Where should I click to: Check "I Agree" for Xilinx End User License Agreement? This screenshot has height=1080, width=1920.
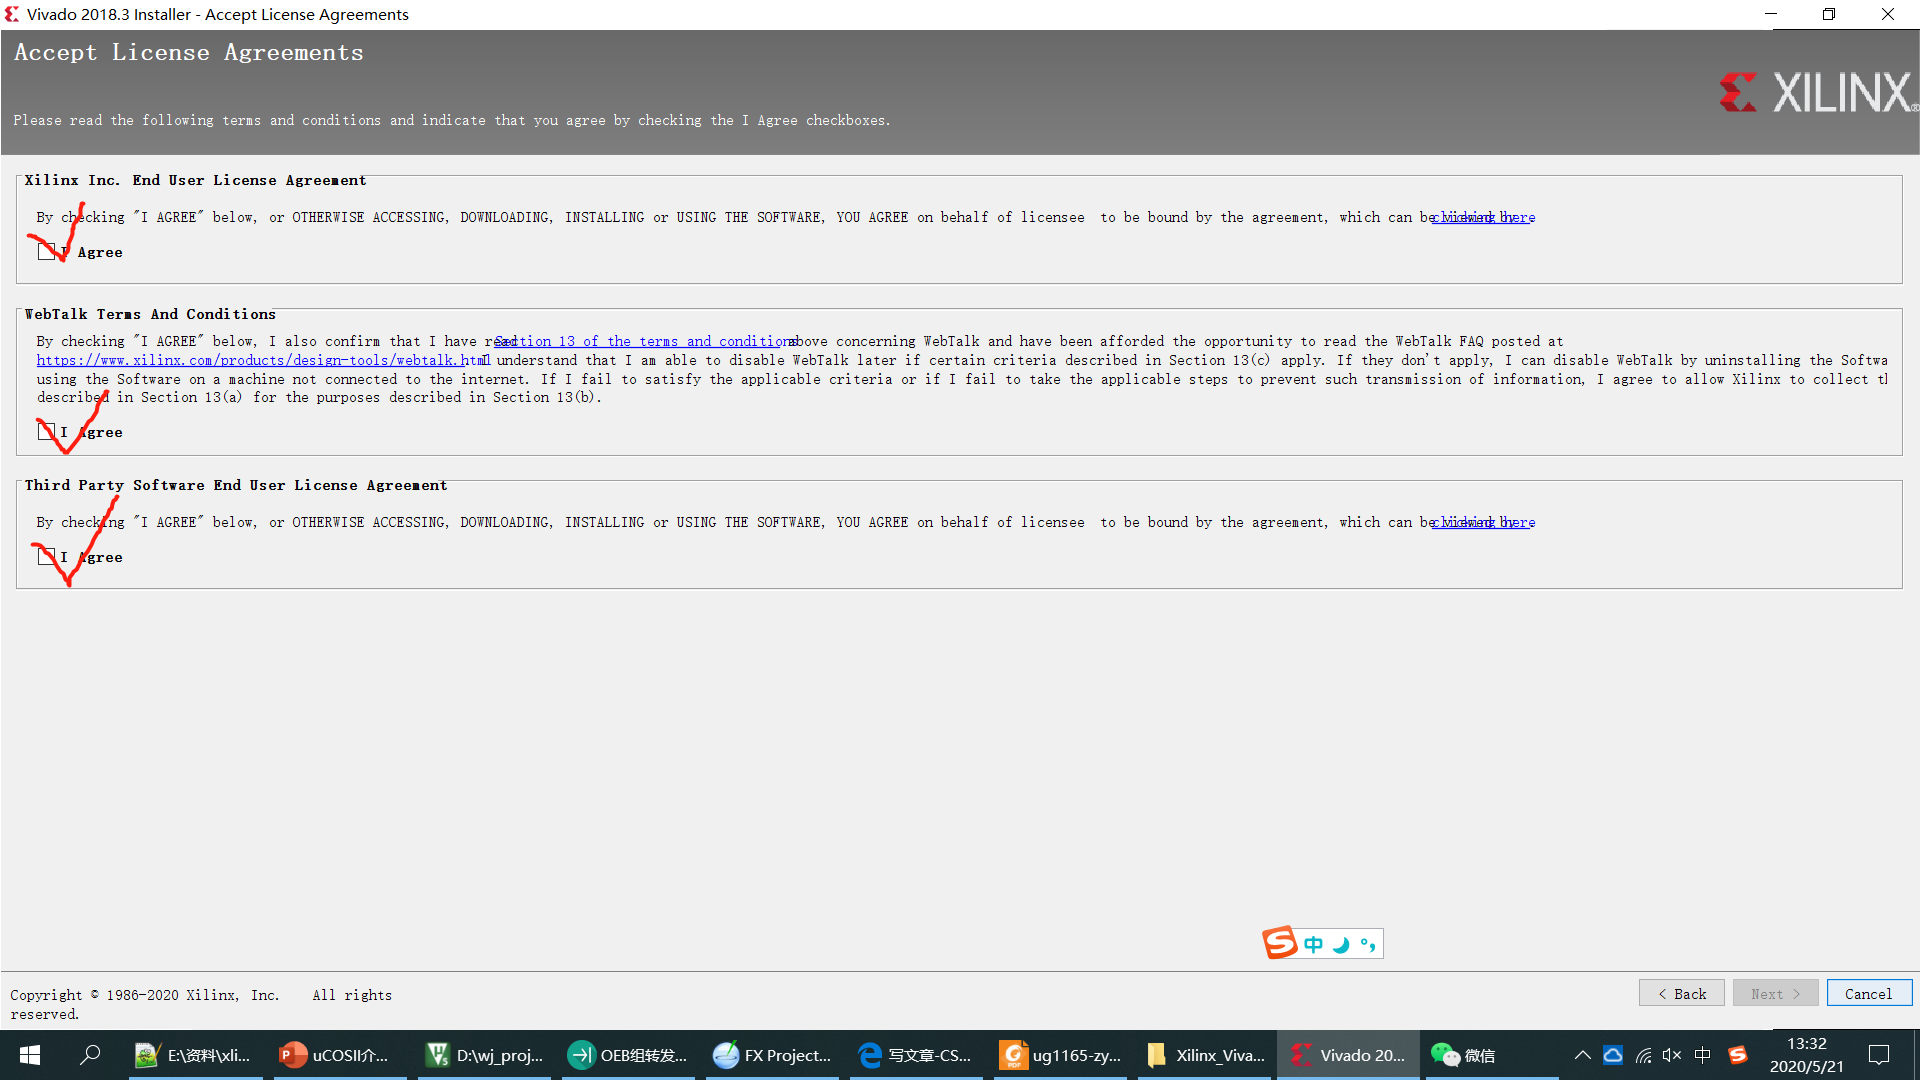[x=47, y=251]
